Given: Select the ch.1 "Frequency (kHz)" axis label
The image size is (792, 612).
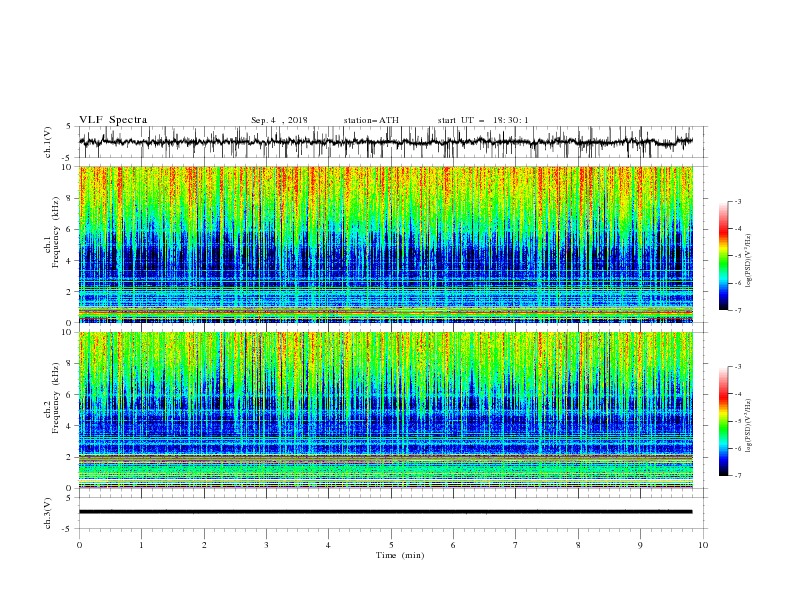Looking at the screenshot, I should pos(56,233).
